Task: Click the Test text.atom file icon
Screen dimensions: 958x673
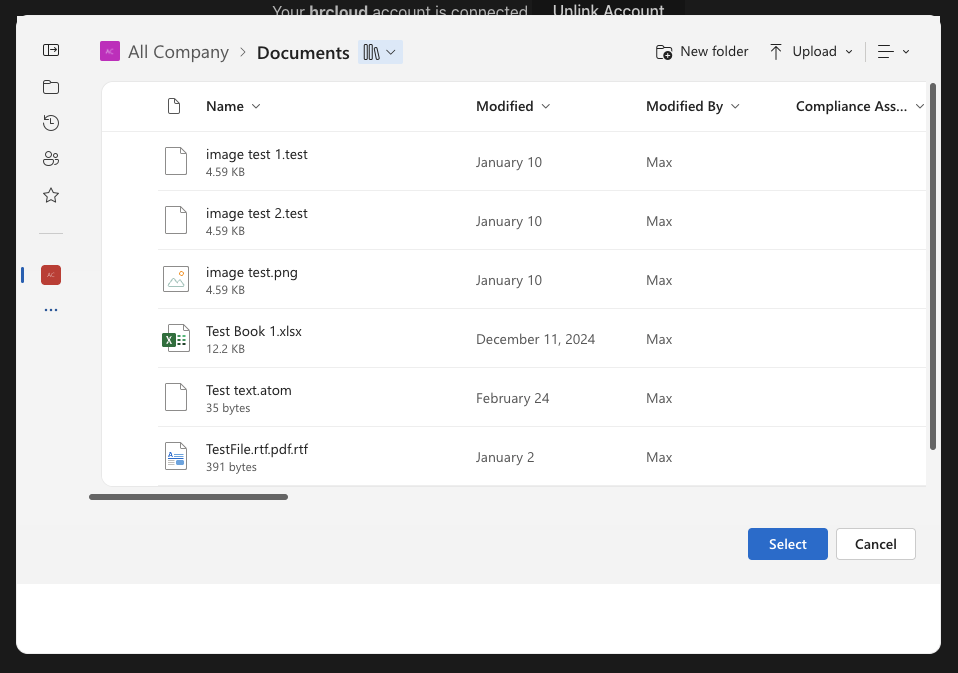Action: (176, 397)
